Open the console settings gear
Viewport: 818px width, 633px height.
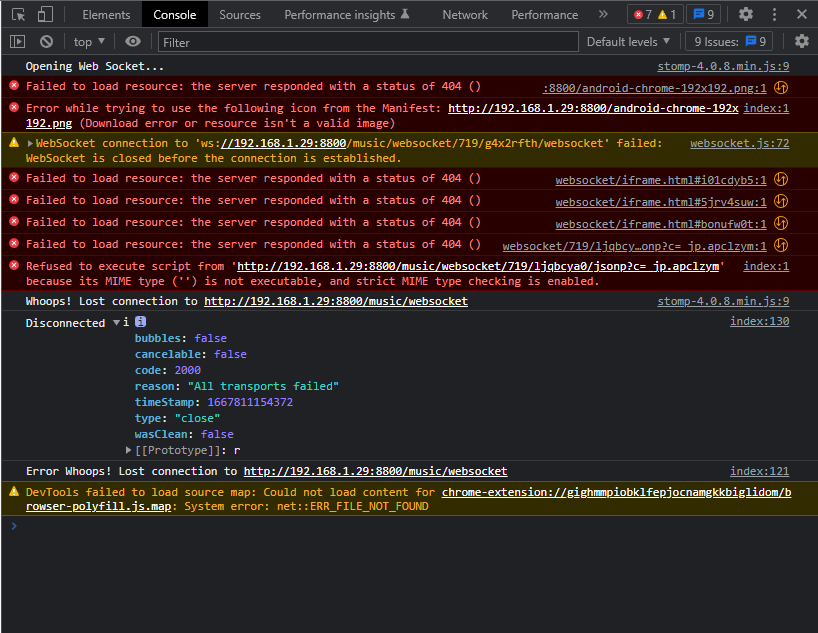pyautogui.click(x=802, y=41)
